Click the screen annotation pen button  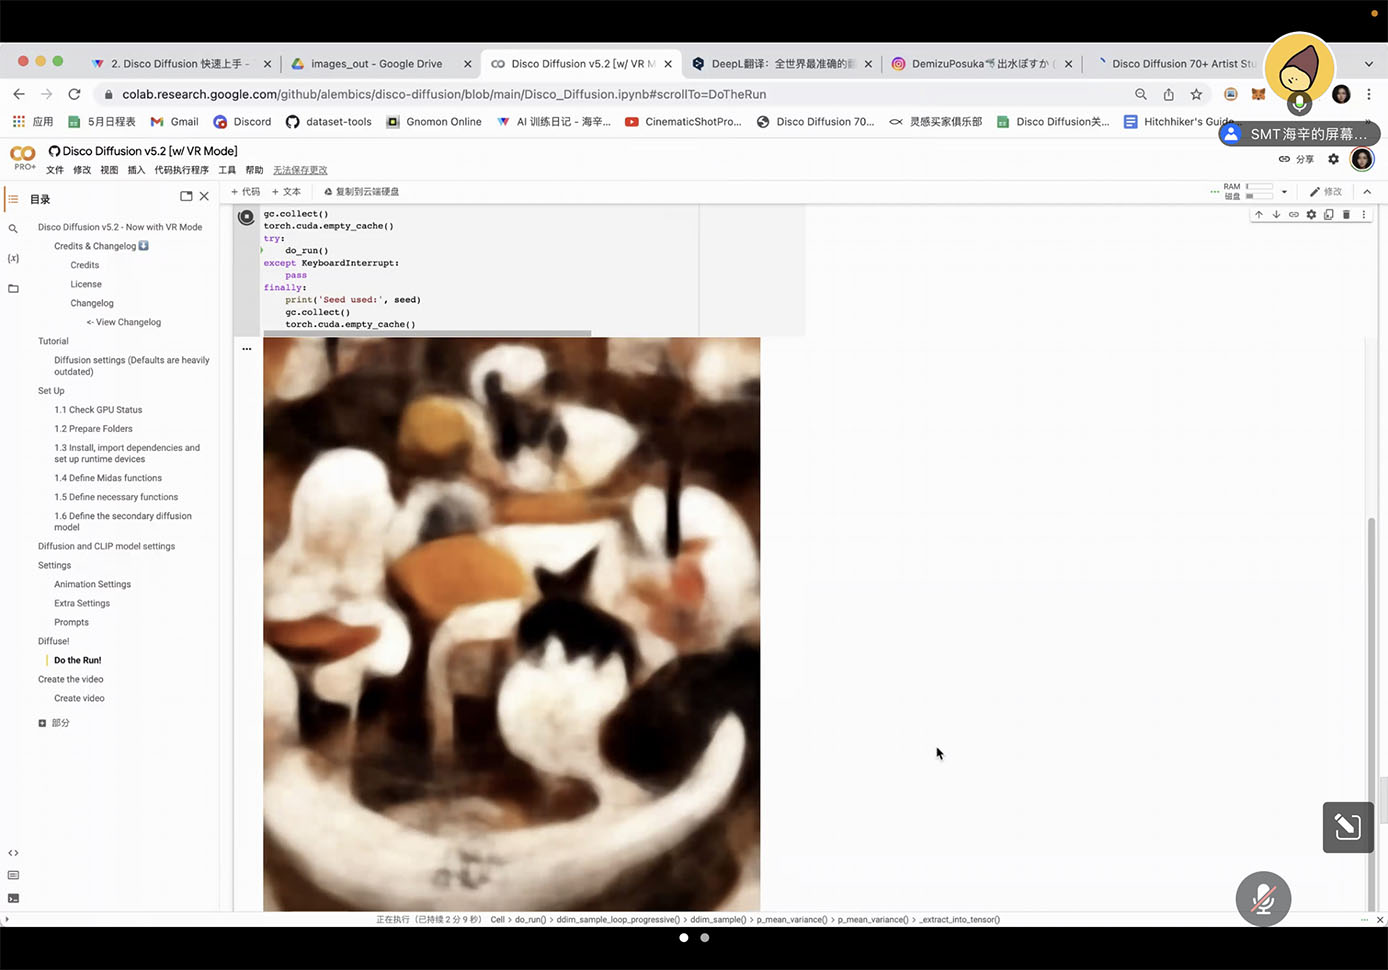coord(1348,827)
